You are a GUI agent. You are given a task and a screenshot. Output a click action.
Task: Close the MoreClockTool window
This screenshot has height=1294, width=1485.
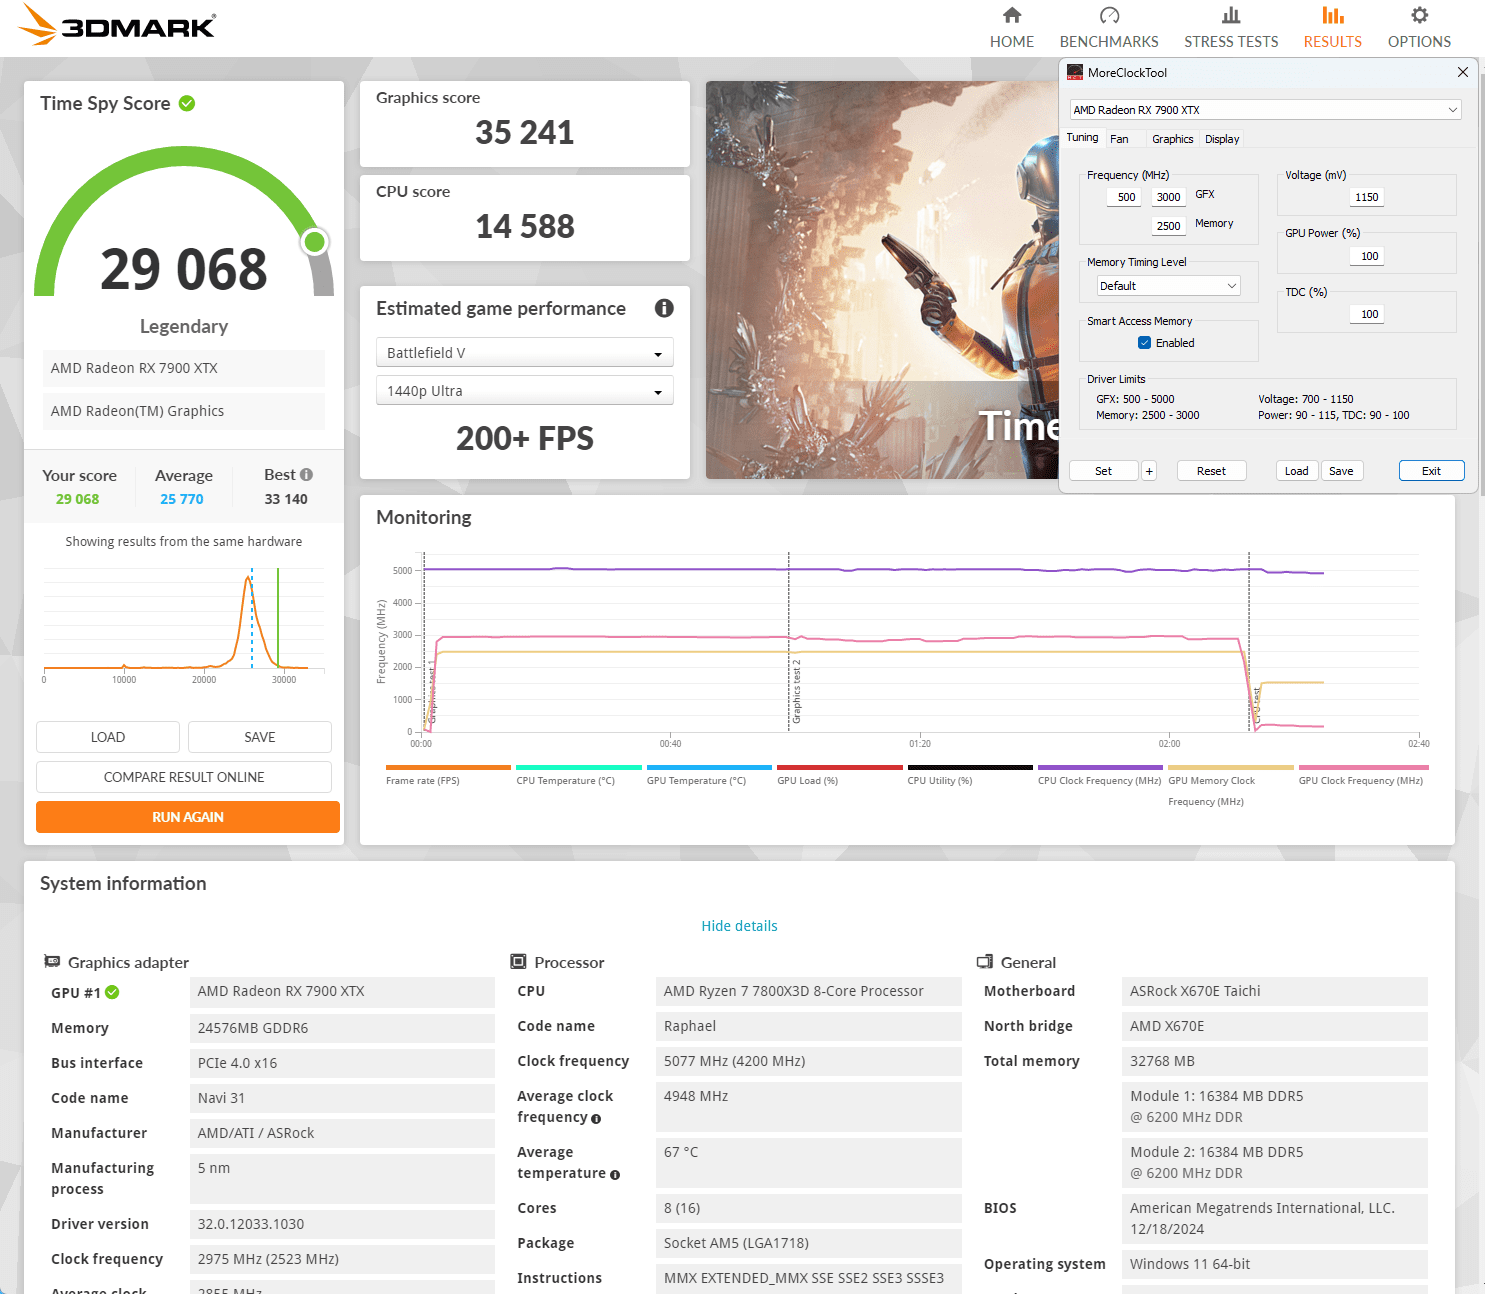pos(1463,72)
